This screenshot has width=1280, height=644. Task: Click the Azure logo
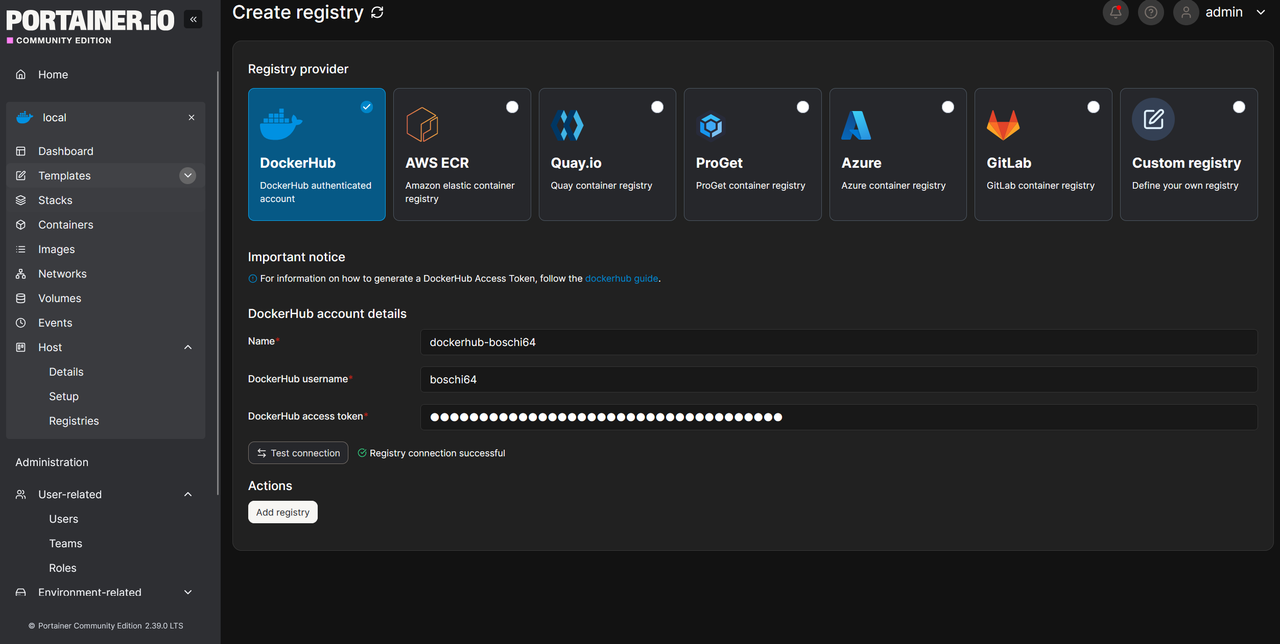click(856, 125)
